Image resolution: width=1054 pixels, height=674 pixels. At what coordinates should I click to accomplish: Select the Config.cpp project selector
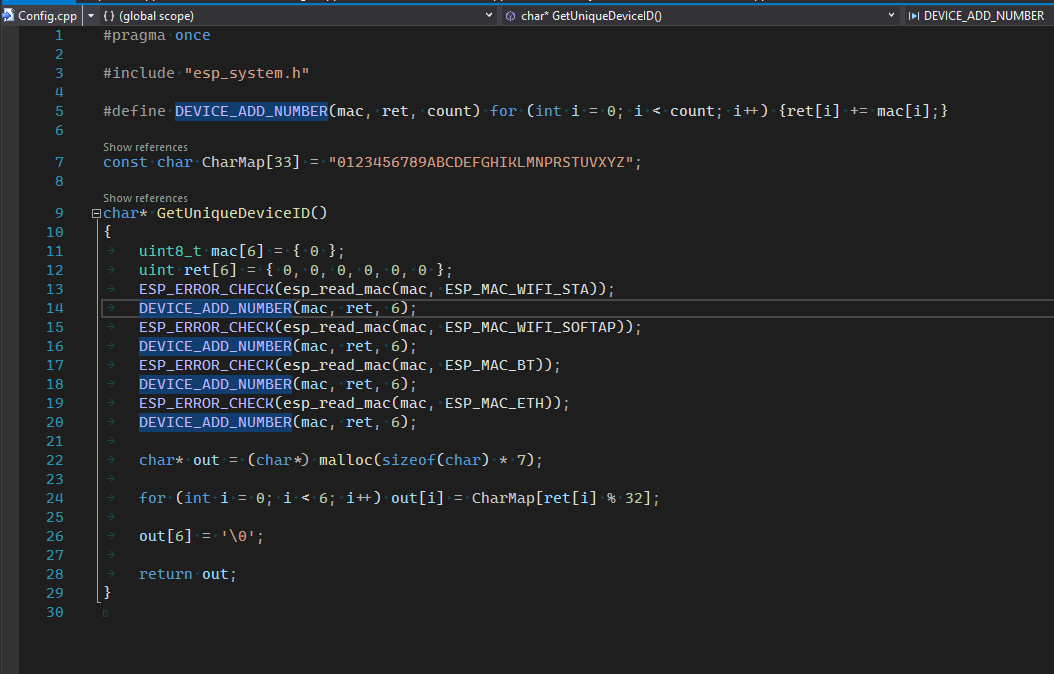point(40,16)
